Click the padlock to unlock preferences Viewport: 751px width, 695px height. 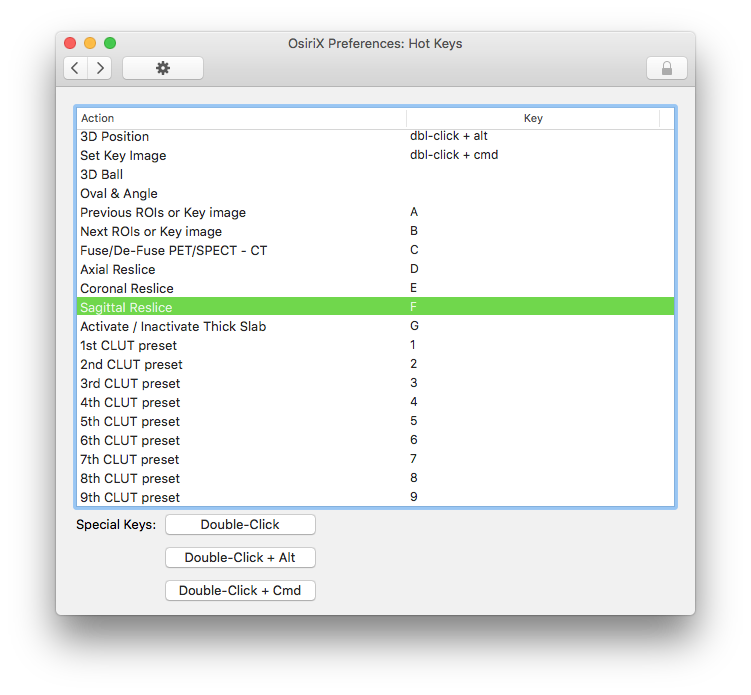[667, 68]
